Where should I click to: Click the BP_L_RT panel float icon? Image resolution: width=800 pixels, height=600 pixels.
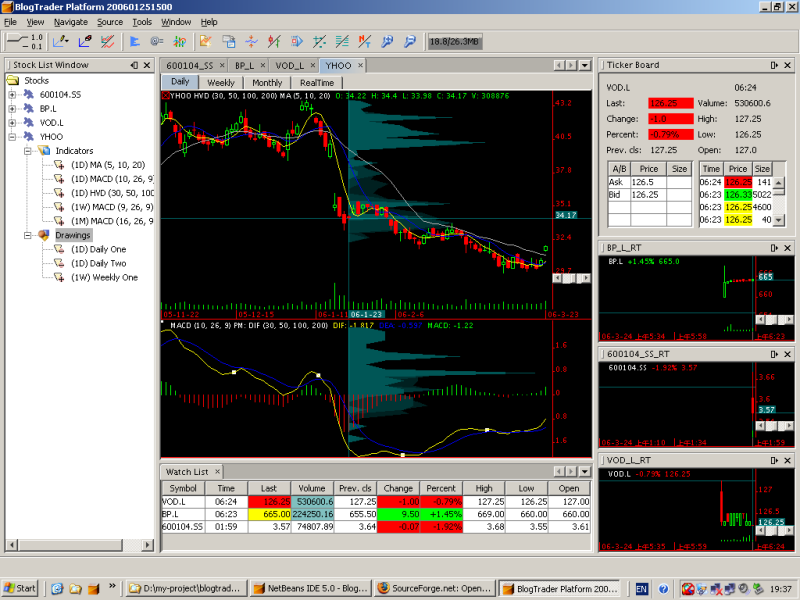[774, 248]
